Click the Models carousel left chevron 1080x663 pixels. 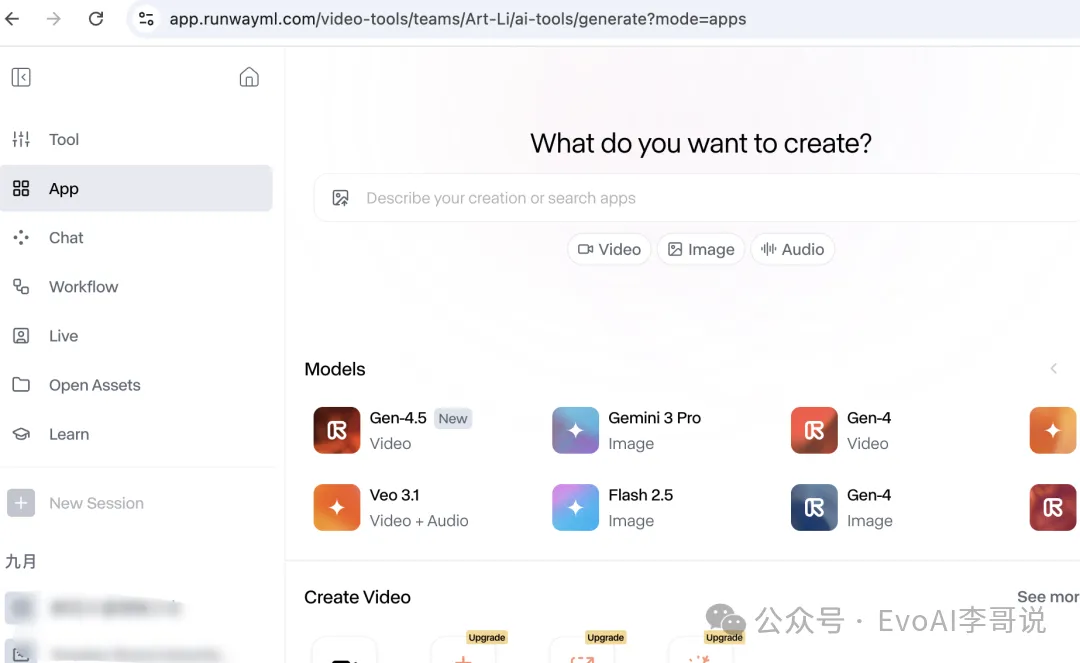(1053, 368)
